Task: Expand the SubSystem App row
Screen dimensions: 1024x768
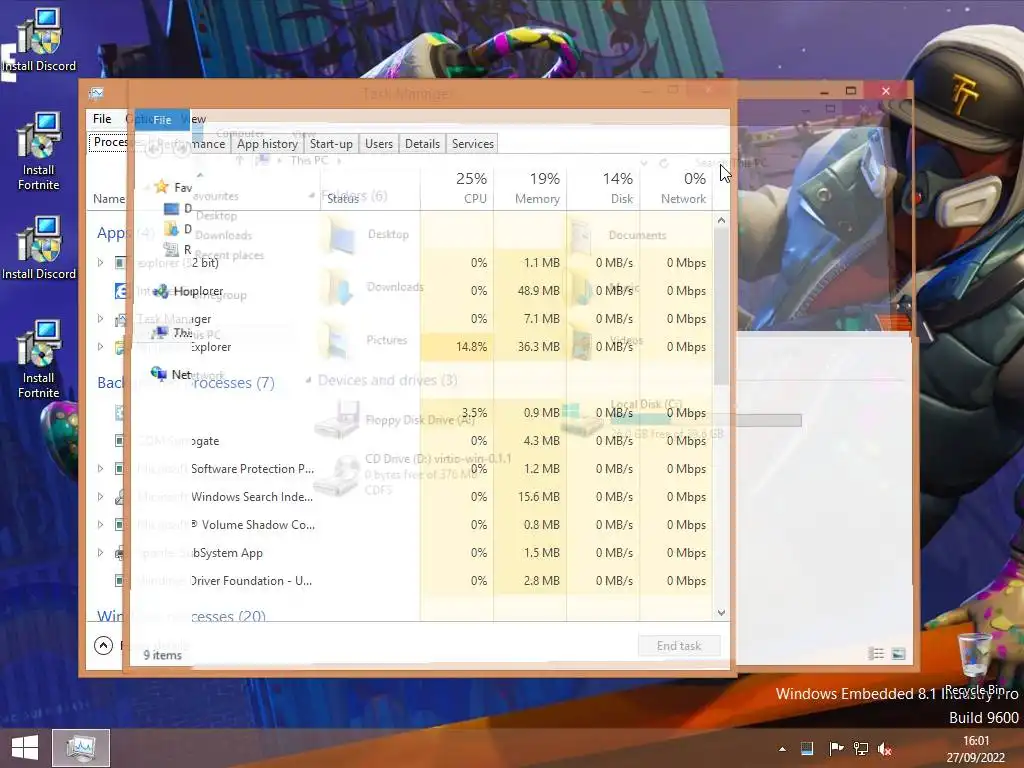Action: 100,552
